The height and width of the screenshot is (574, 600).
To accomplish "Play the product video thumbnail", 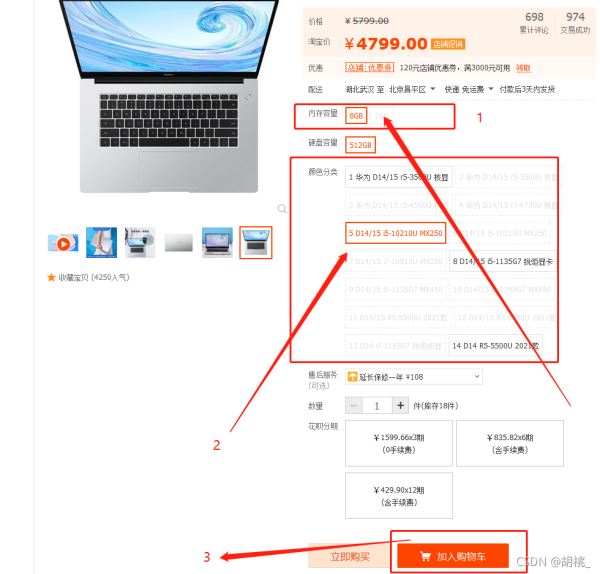I will coord(63,243).
